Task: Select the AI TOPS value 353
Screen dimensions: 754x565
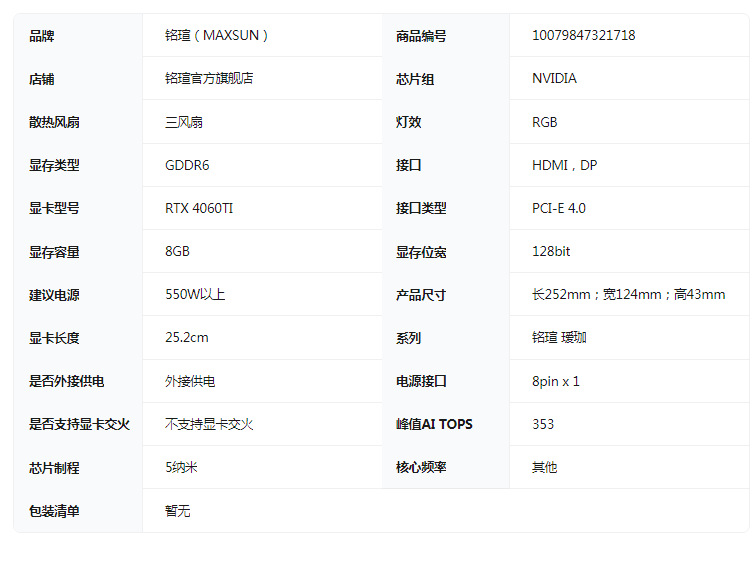Action: point(543,424)
